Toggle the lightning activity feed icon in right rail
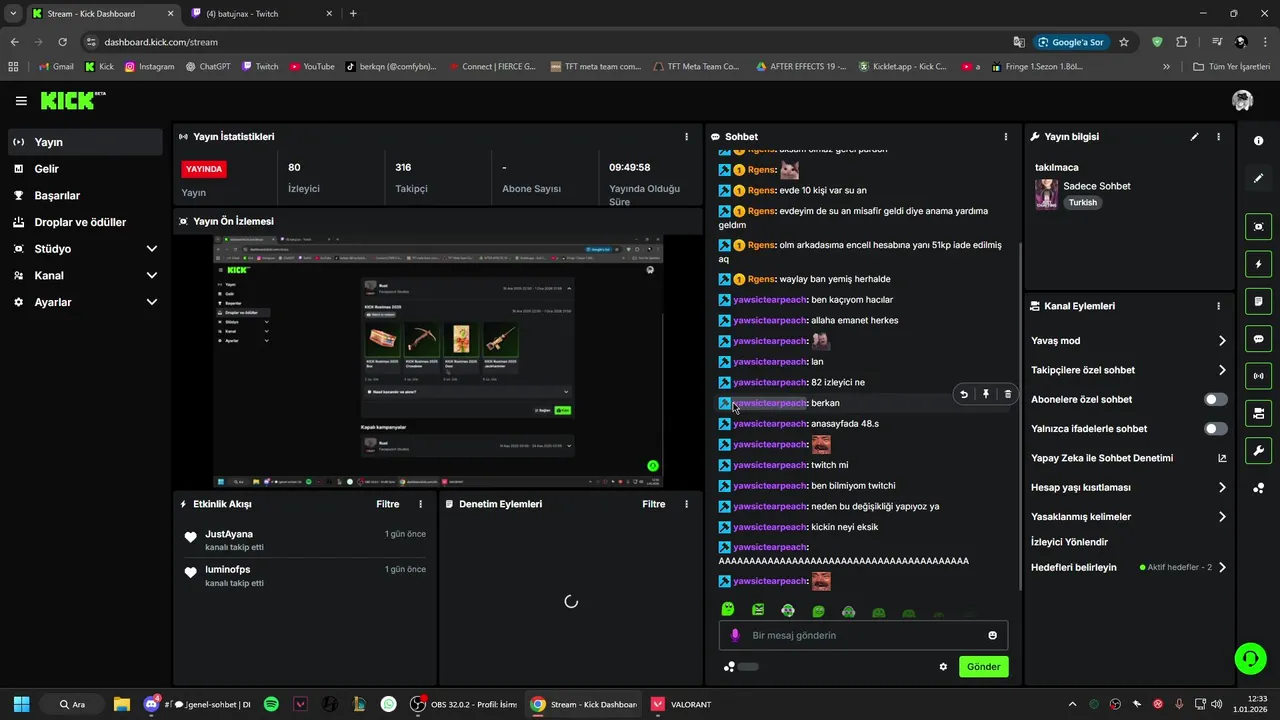Screen dimensions: 1280x720 coord(1258,264)
